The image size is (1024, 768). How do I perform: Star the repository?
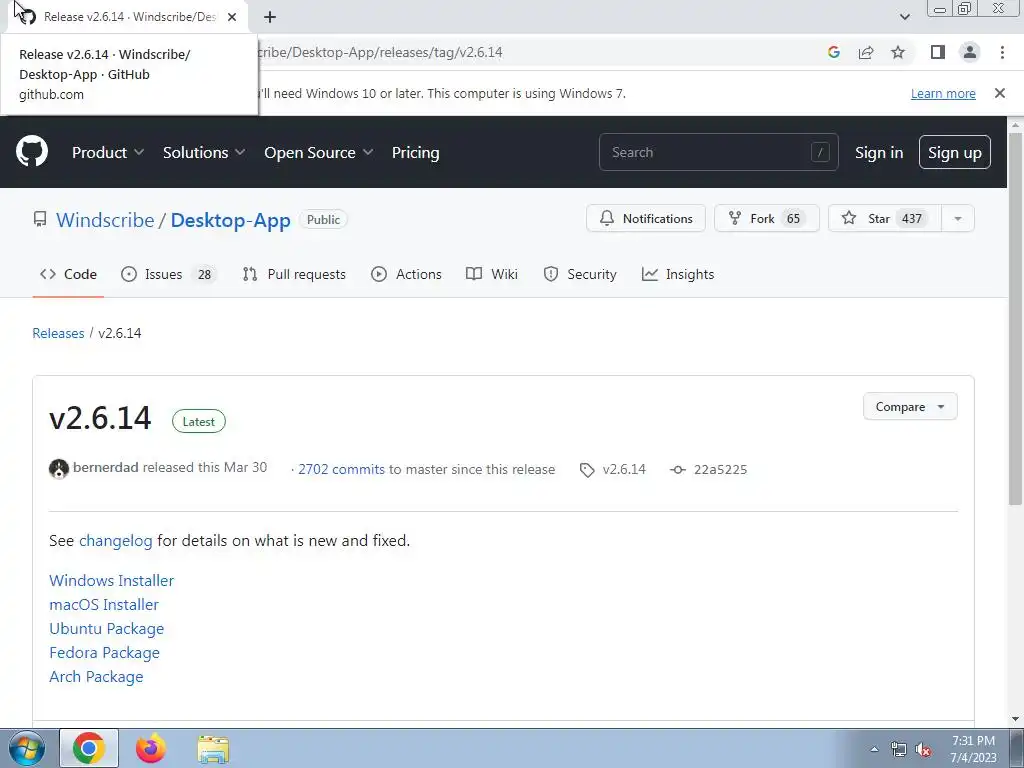[x=884, y=218]
